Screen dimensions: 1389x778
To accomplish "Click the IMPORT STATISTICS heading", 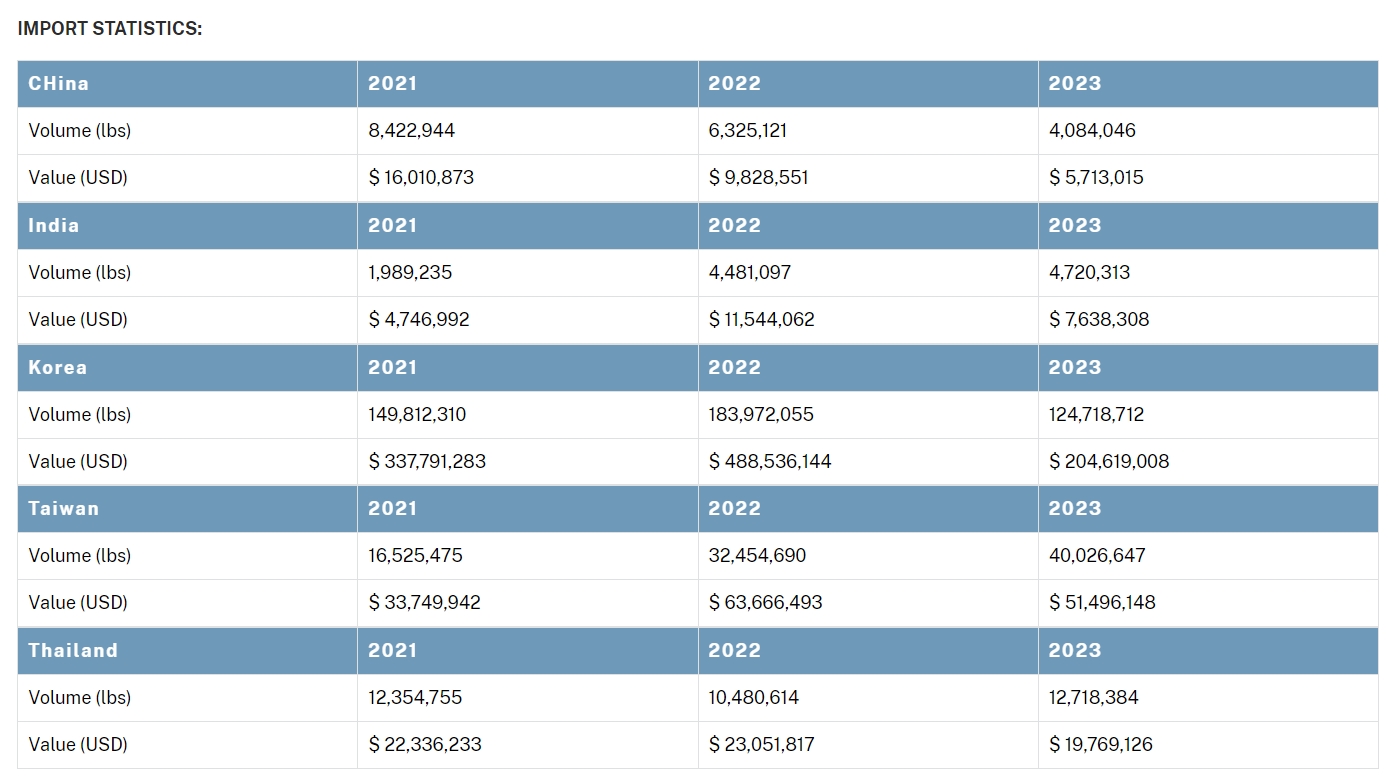I will pos(110,29).
